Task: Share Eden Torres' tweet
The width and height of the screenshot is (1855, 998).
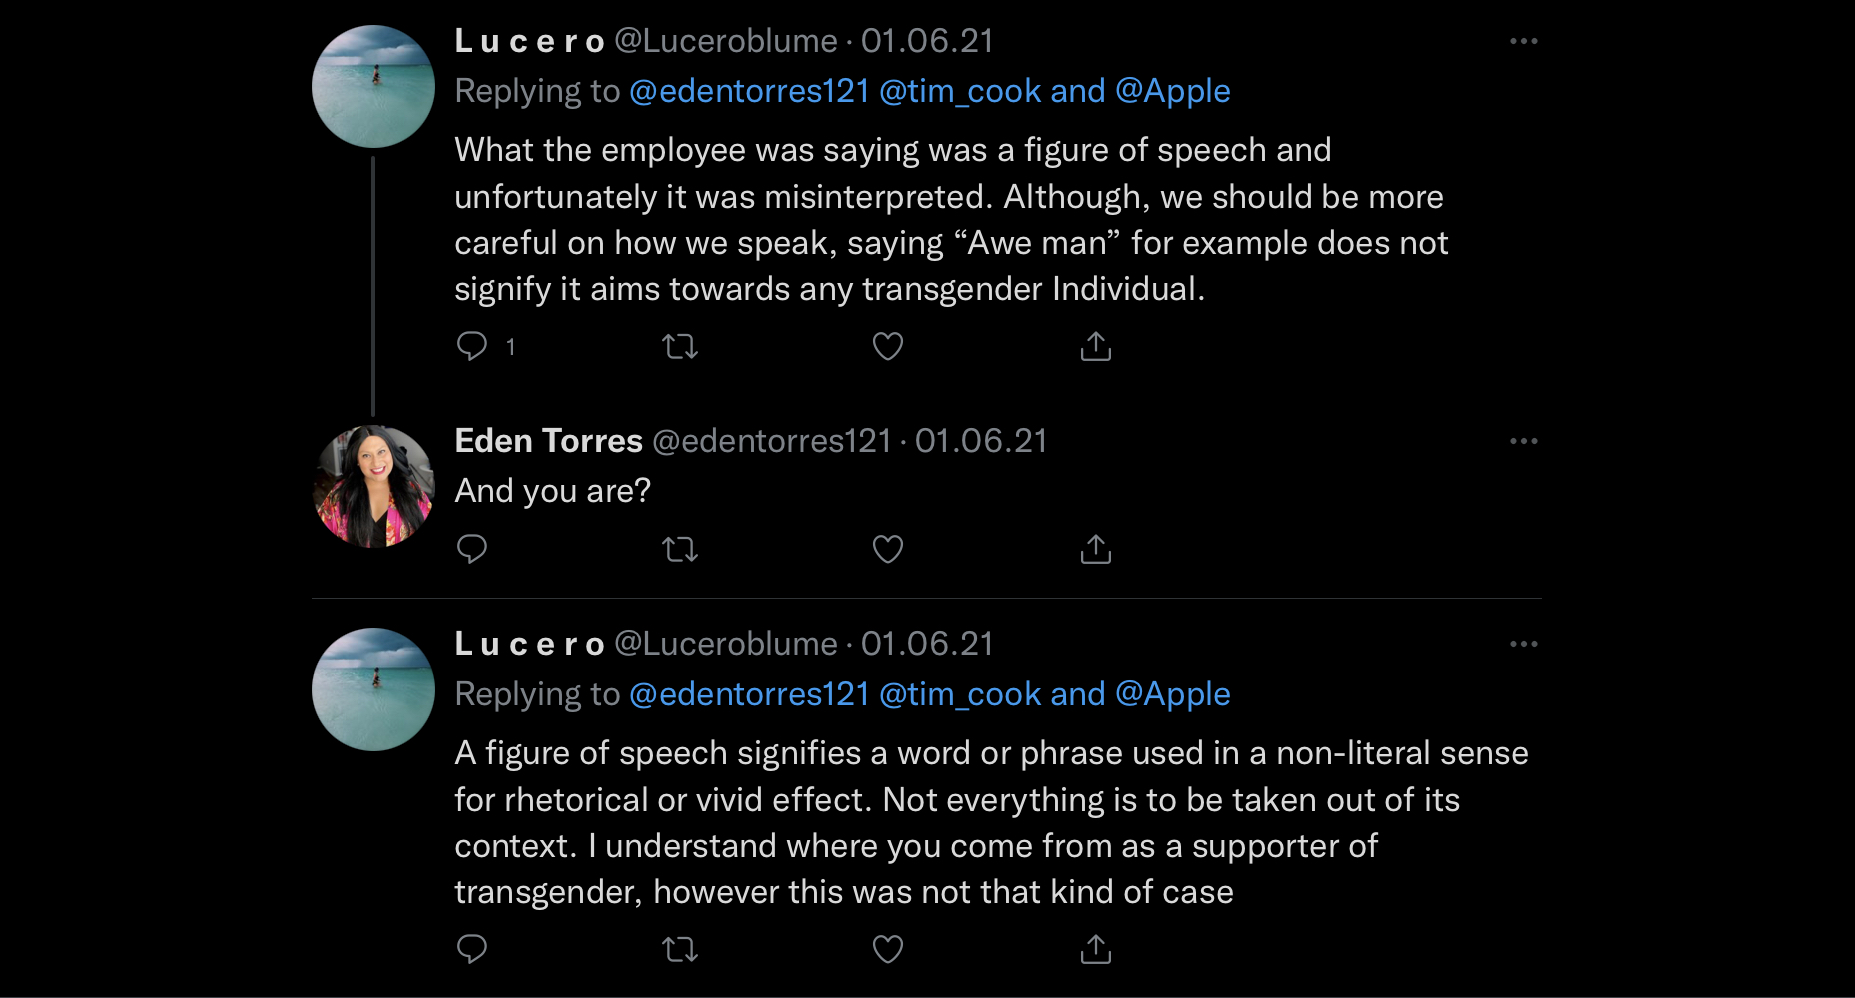Action: pos(1096,549)
